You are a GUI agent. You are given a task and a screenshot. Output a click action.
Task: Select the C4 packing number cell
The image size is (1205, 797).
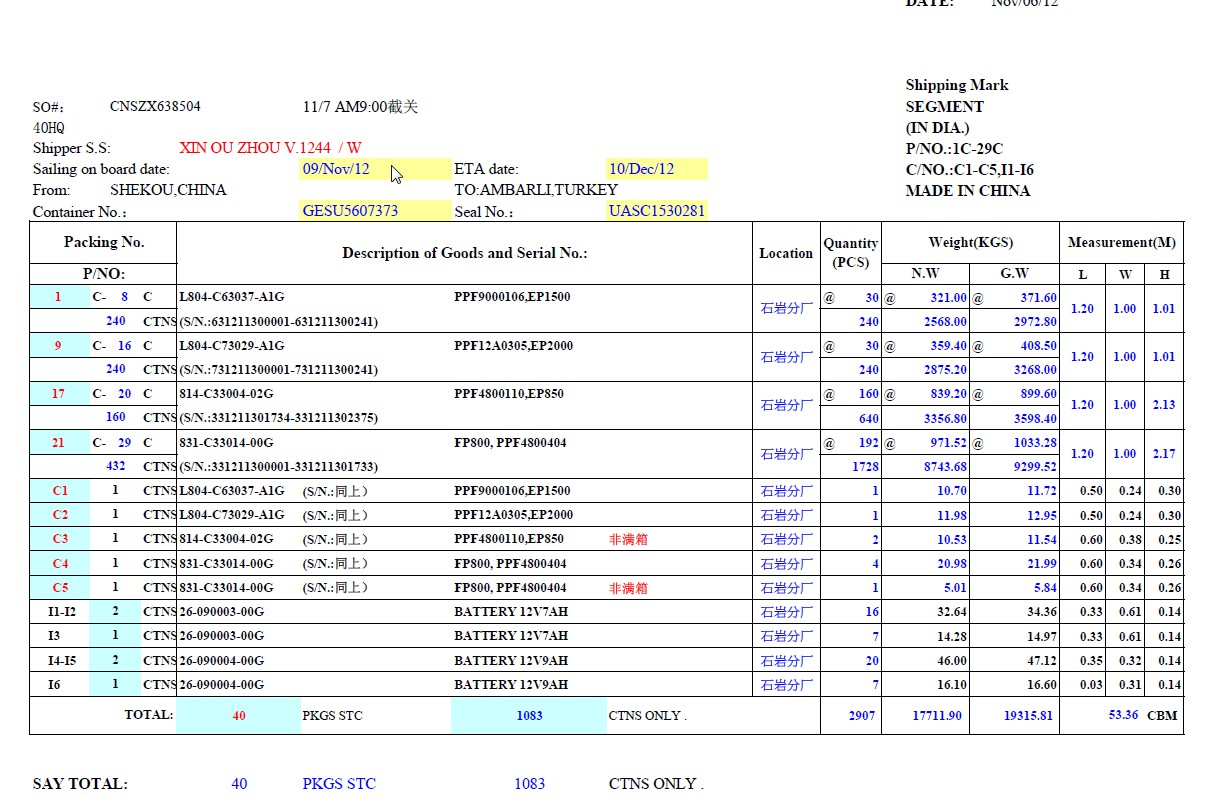click(x=60, y=564)
